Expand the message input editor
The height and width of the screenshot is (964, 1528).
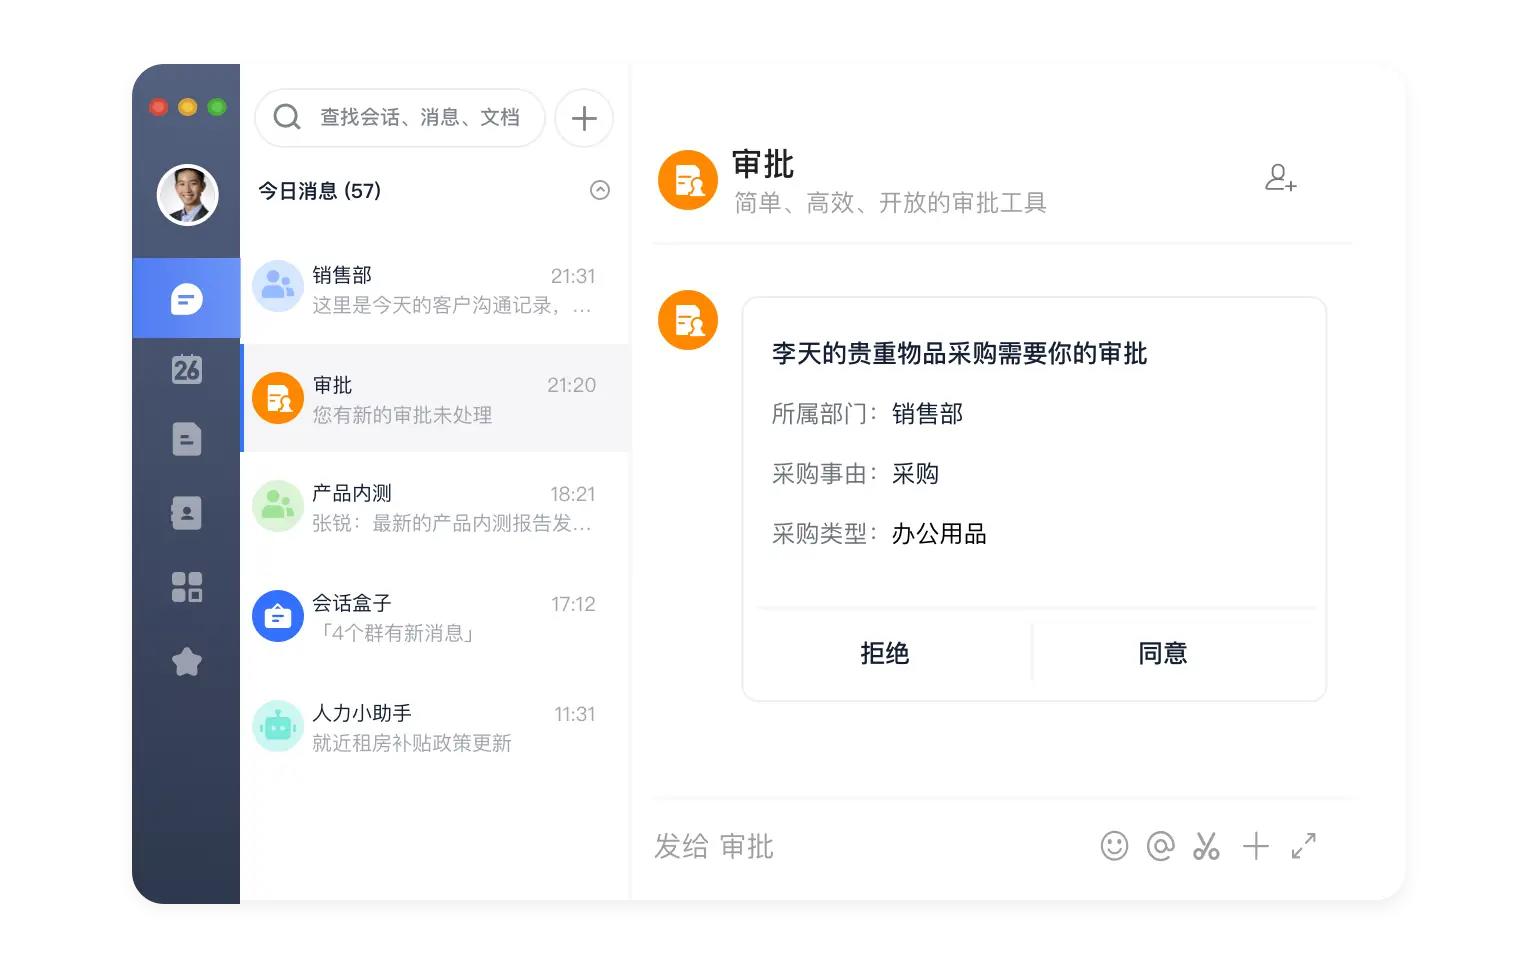pos(1304,846)
